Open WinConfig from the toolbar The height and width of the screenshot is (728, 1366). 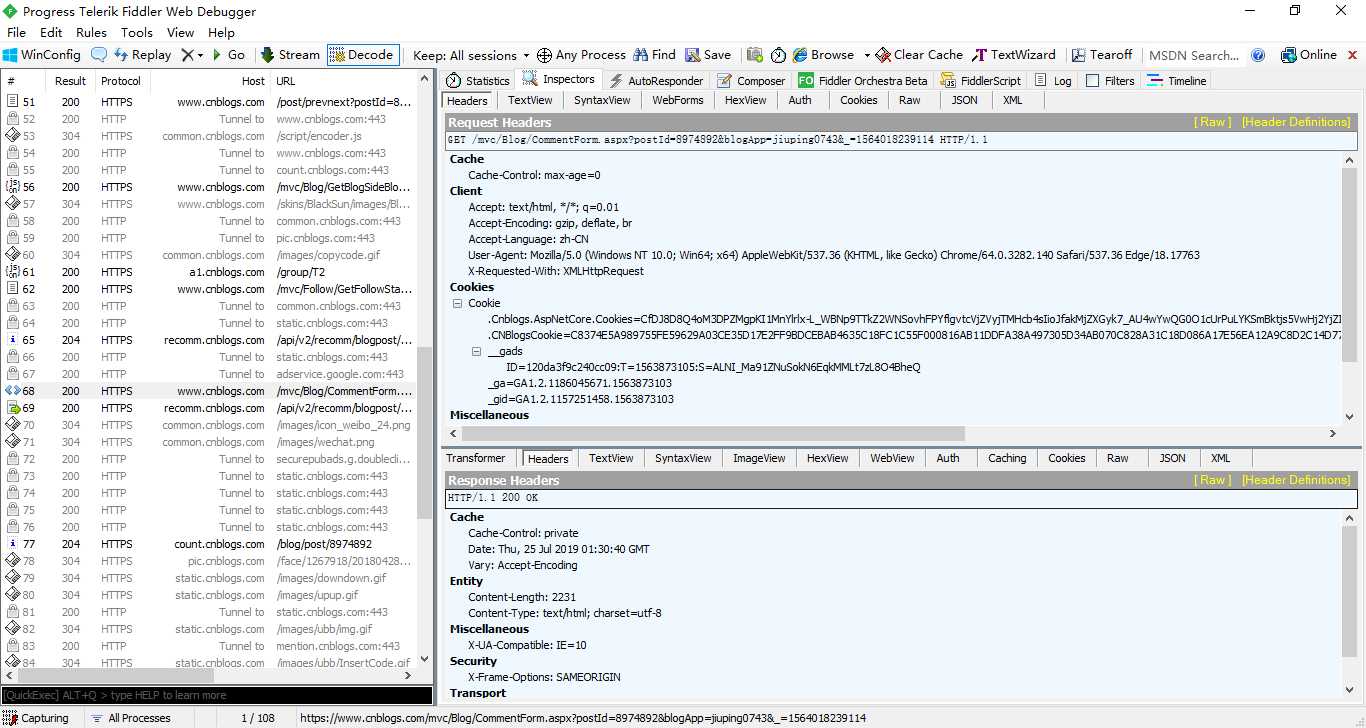[42, 55]
